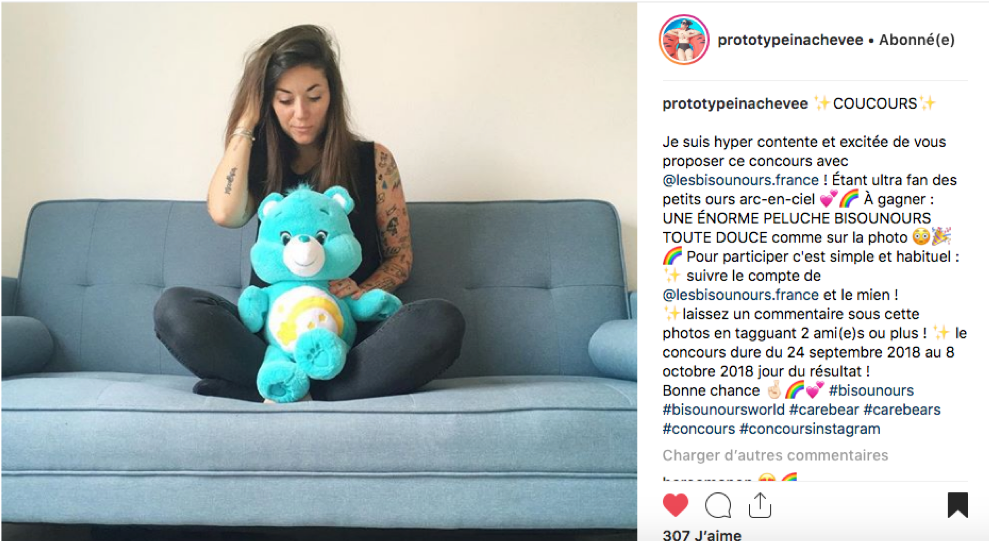Share the post via arrow icon

(x=760, y=505)
